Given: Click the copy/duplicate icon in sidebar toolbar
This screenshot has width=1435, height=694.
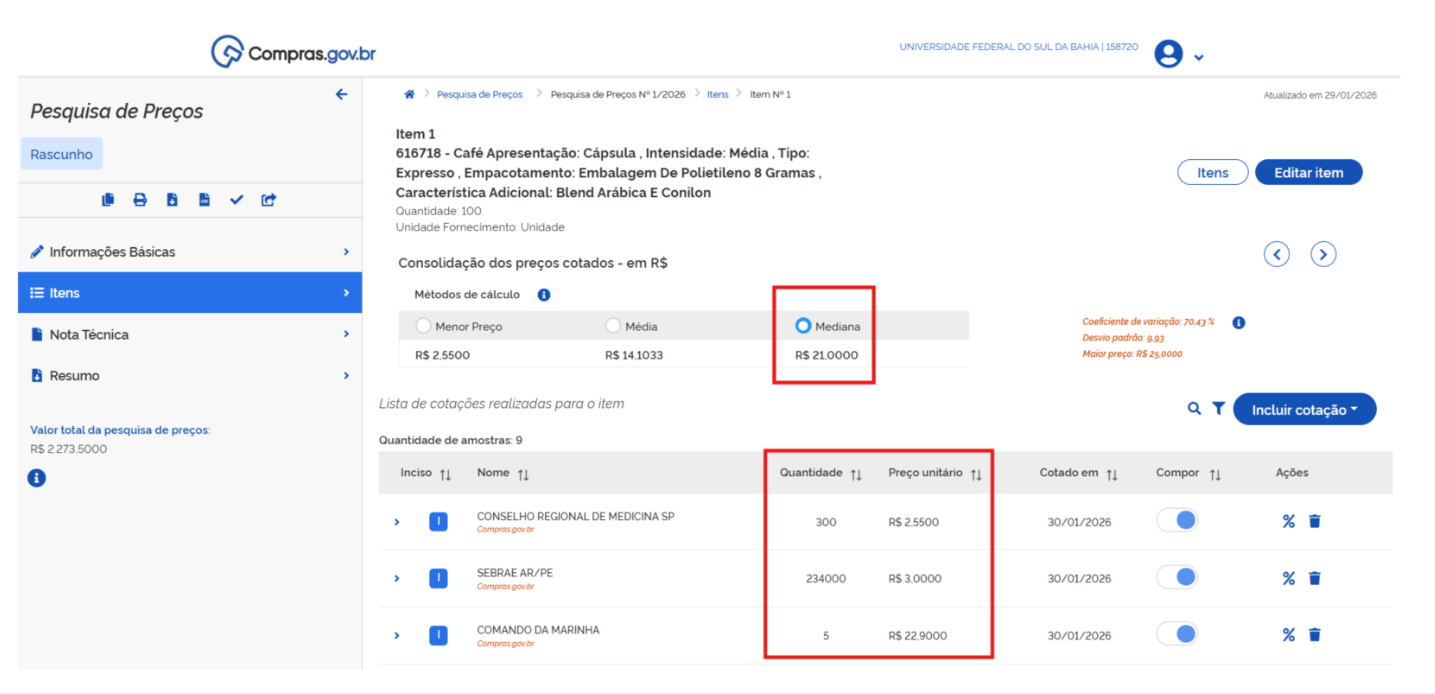Looking at the screenshot, I should tap(108, 200).
